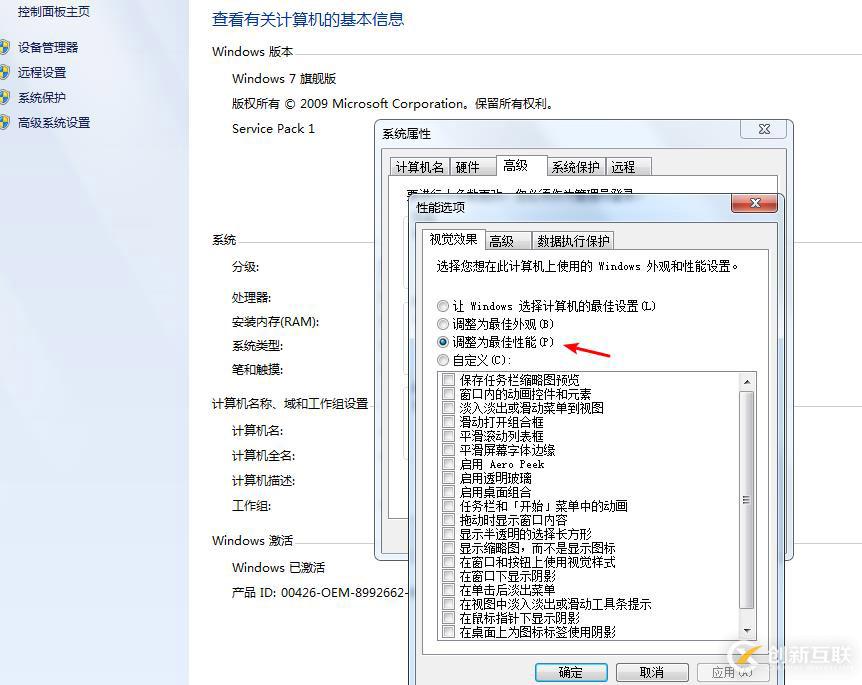
Task: Enable 保存任务栏缩略图预览
Action: pyautogui.click(x=446, y=379)
